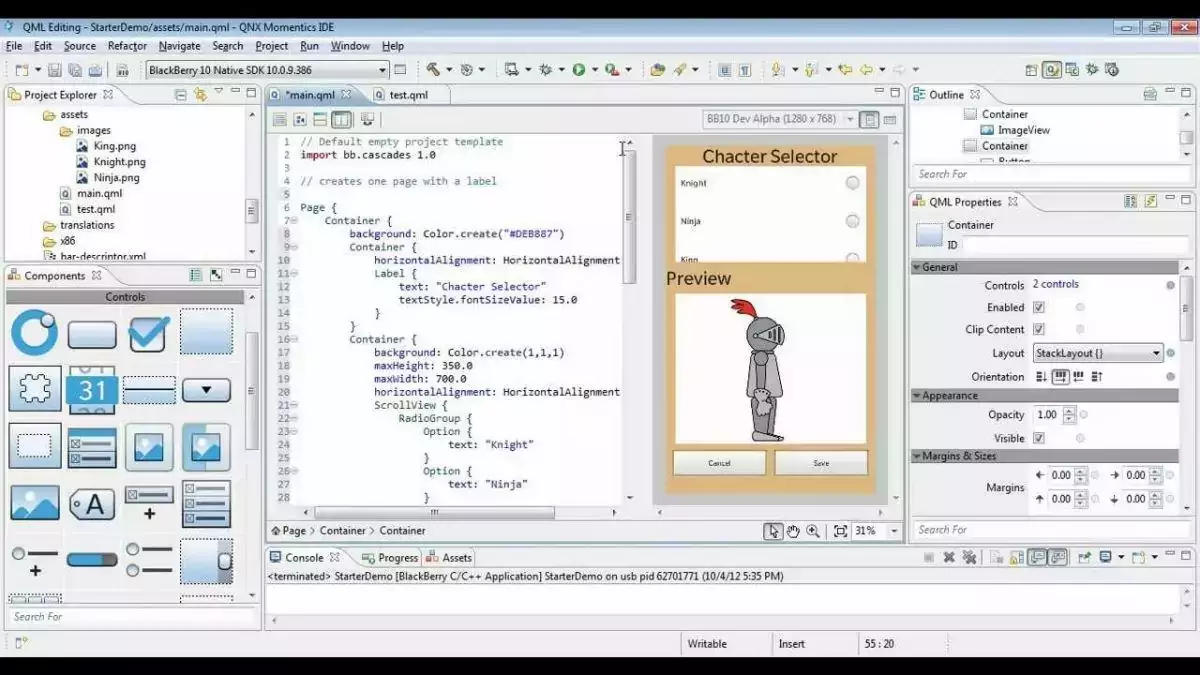Pick the ImageView landscape picture component
The width and height of the screenshot is (1200, 675).
35,503
